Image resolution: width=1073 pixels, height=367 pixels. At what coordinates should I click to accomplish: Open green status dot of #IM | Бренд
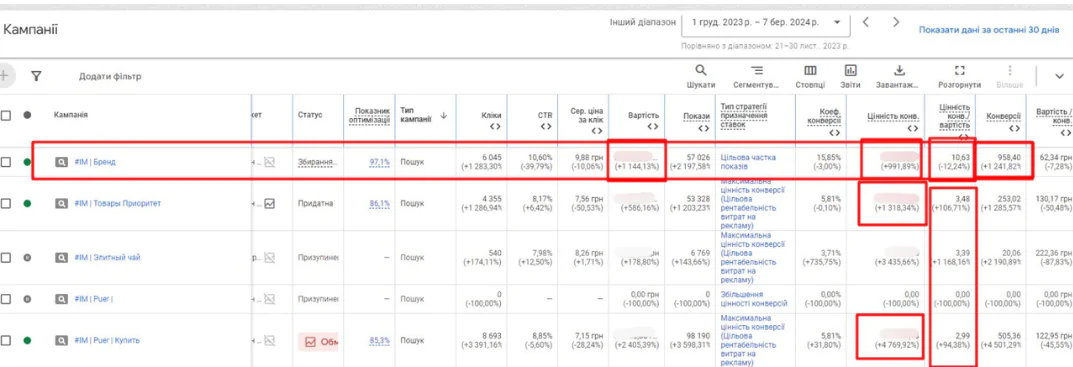[27, 162]
